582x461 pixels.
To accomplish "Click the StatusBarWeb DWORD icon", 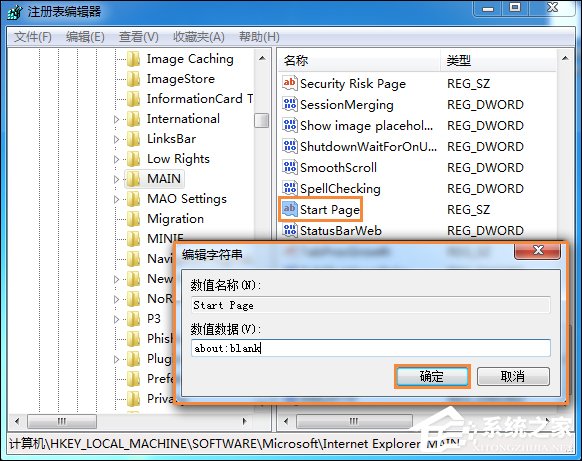I will (290, 230).
